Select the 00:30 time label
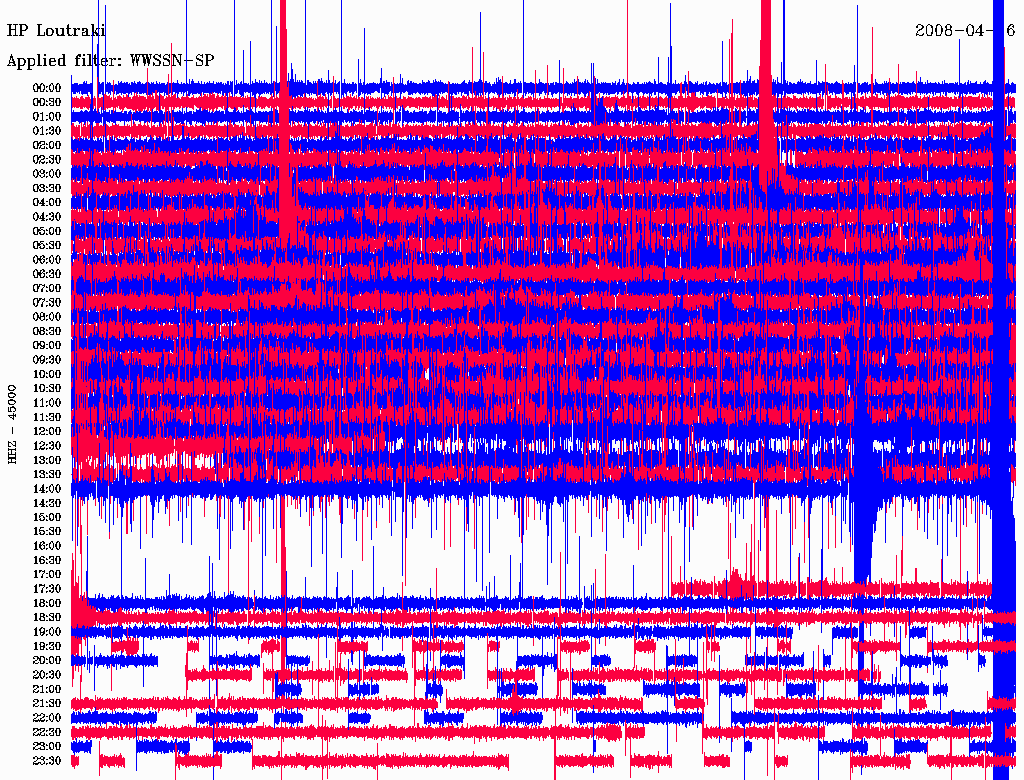1024x780 pixels. point(47,102)
